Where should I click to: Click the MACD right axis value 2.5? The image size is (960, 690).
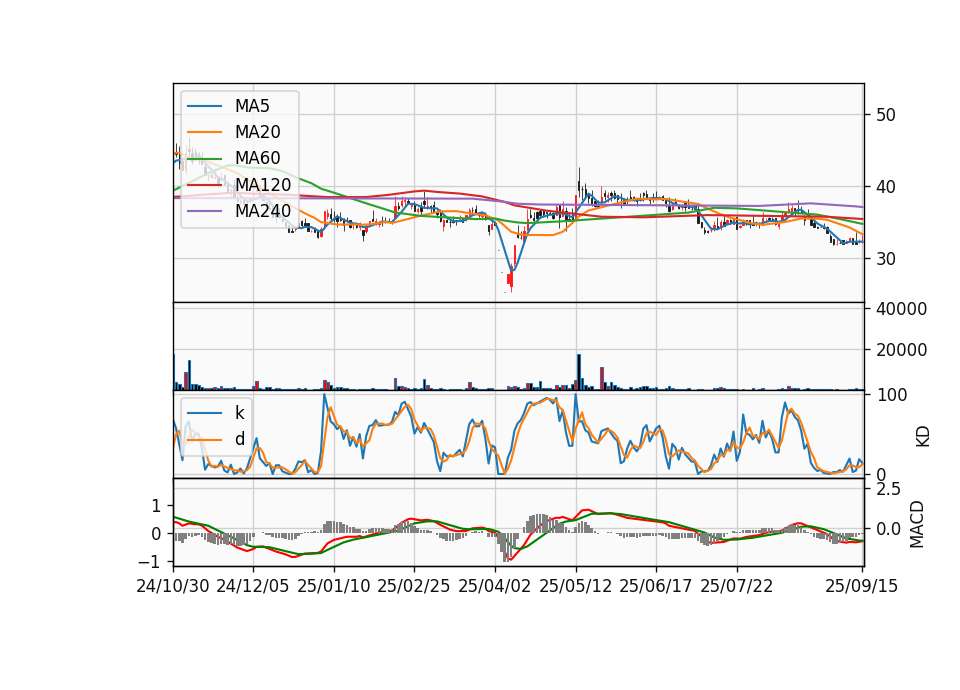pyautogui.click(x=889, y=489)
